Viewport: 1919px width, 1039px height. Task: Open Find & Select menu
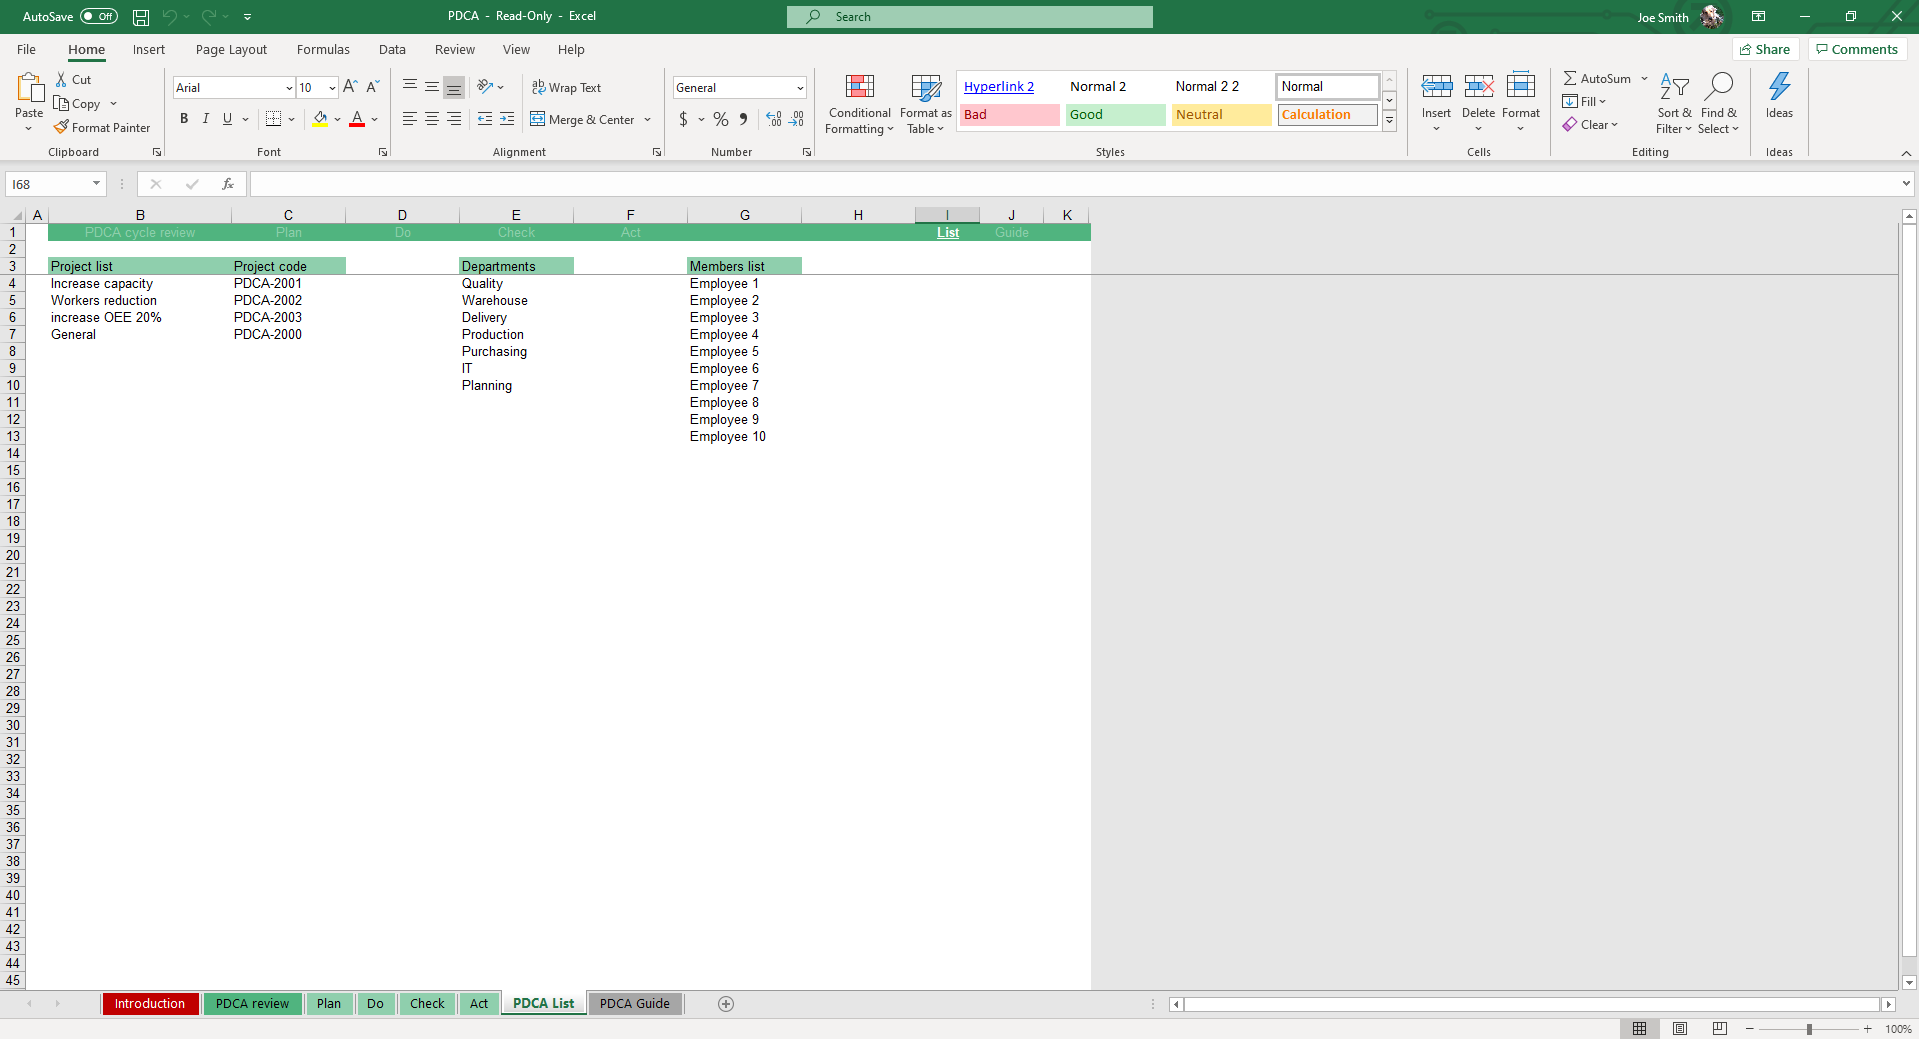[1718, 103]
